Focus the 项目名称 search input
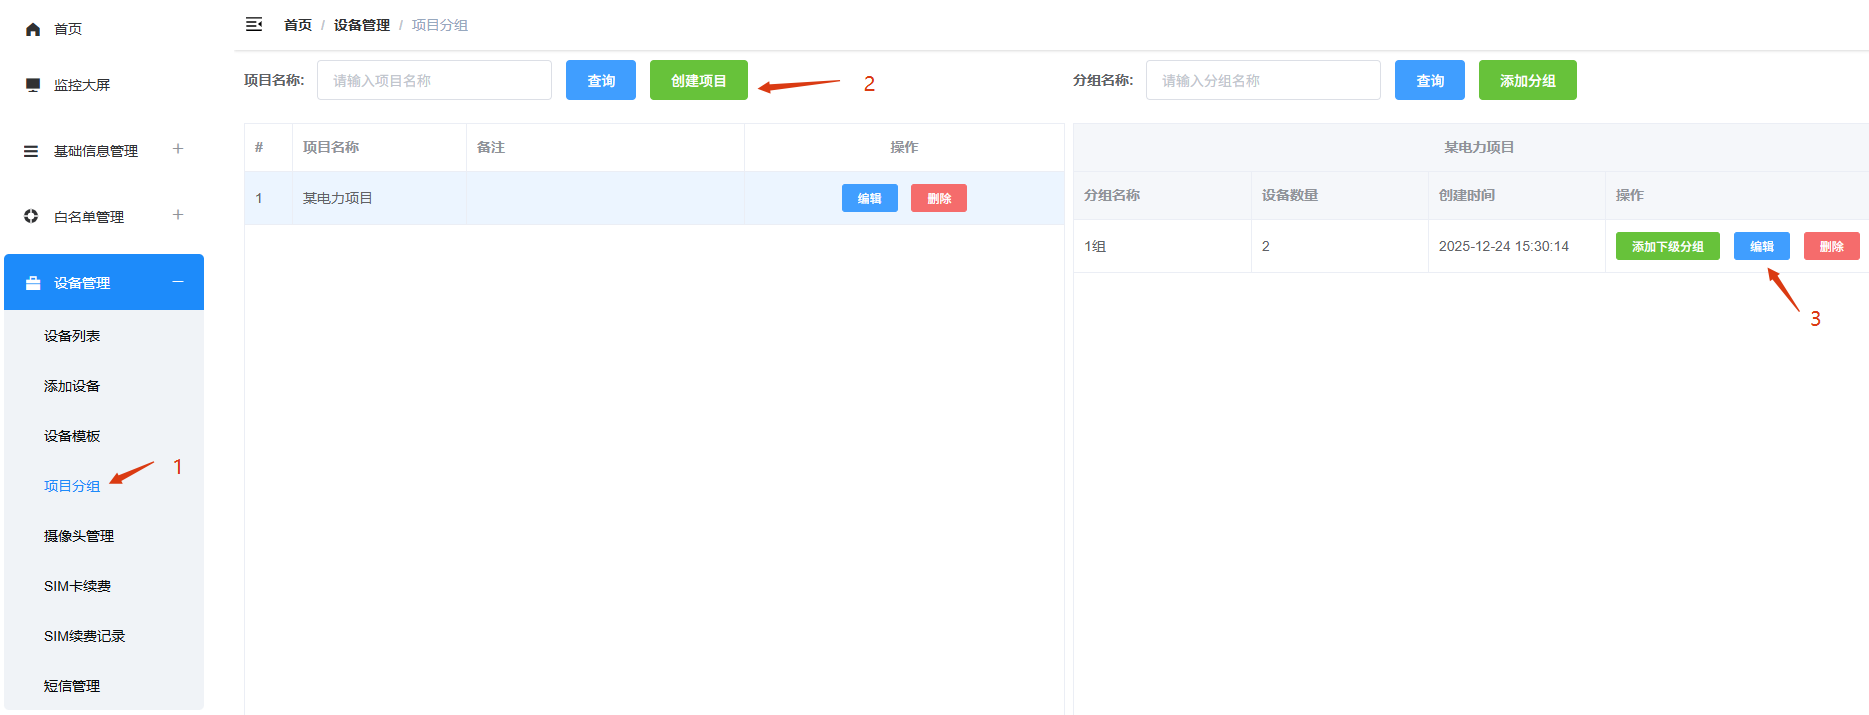The width and height of the screenshot is (1869, 715). coord(434,80)
